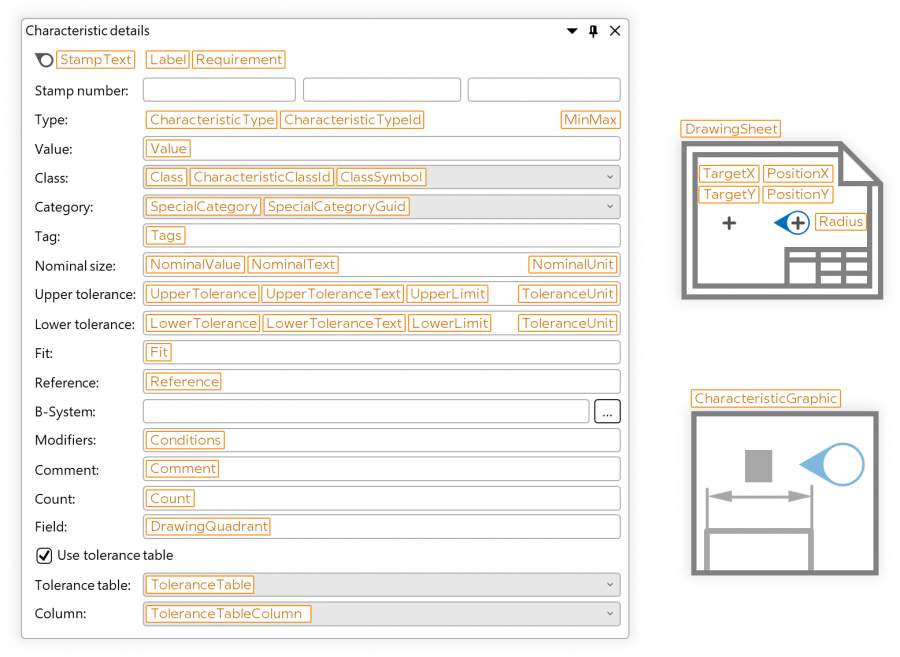Screen dimensions: 900x657
Task: Focus the Comment input field
Action: (x=382, y=469)
